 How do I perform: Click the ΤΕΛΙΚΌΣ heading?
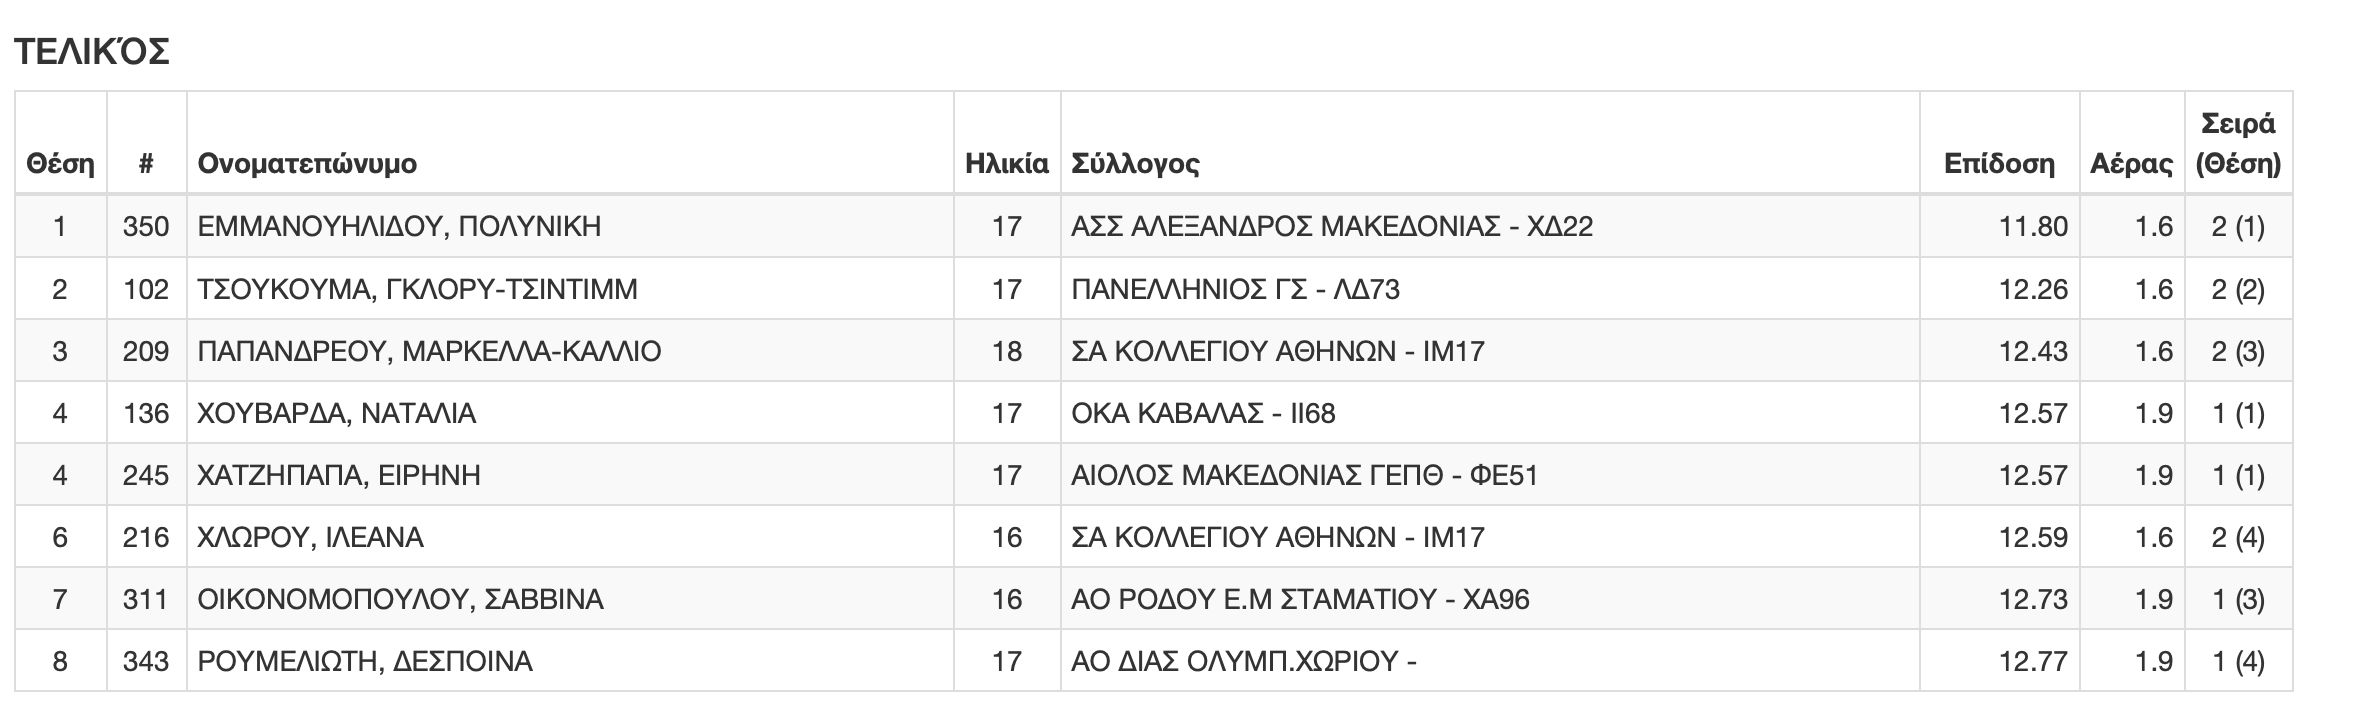tap(92, 50)
